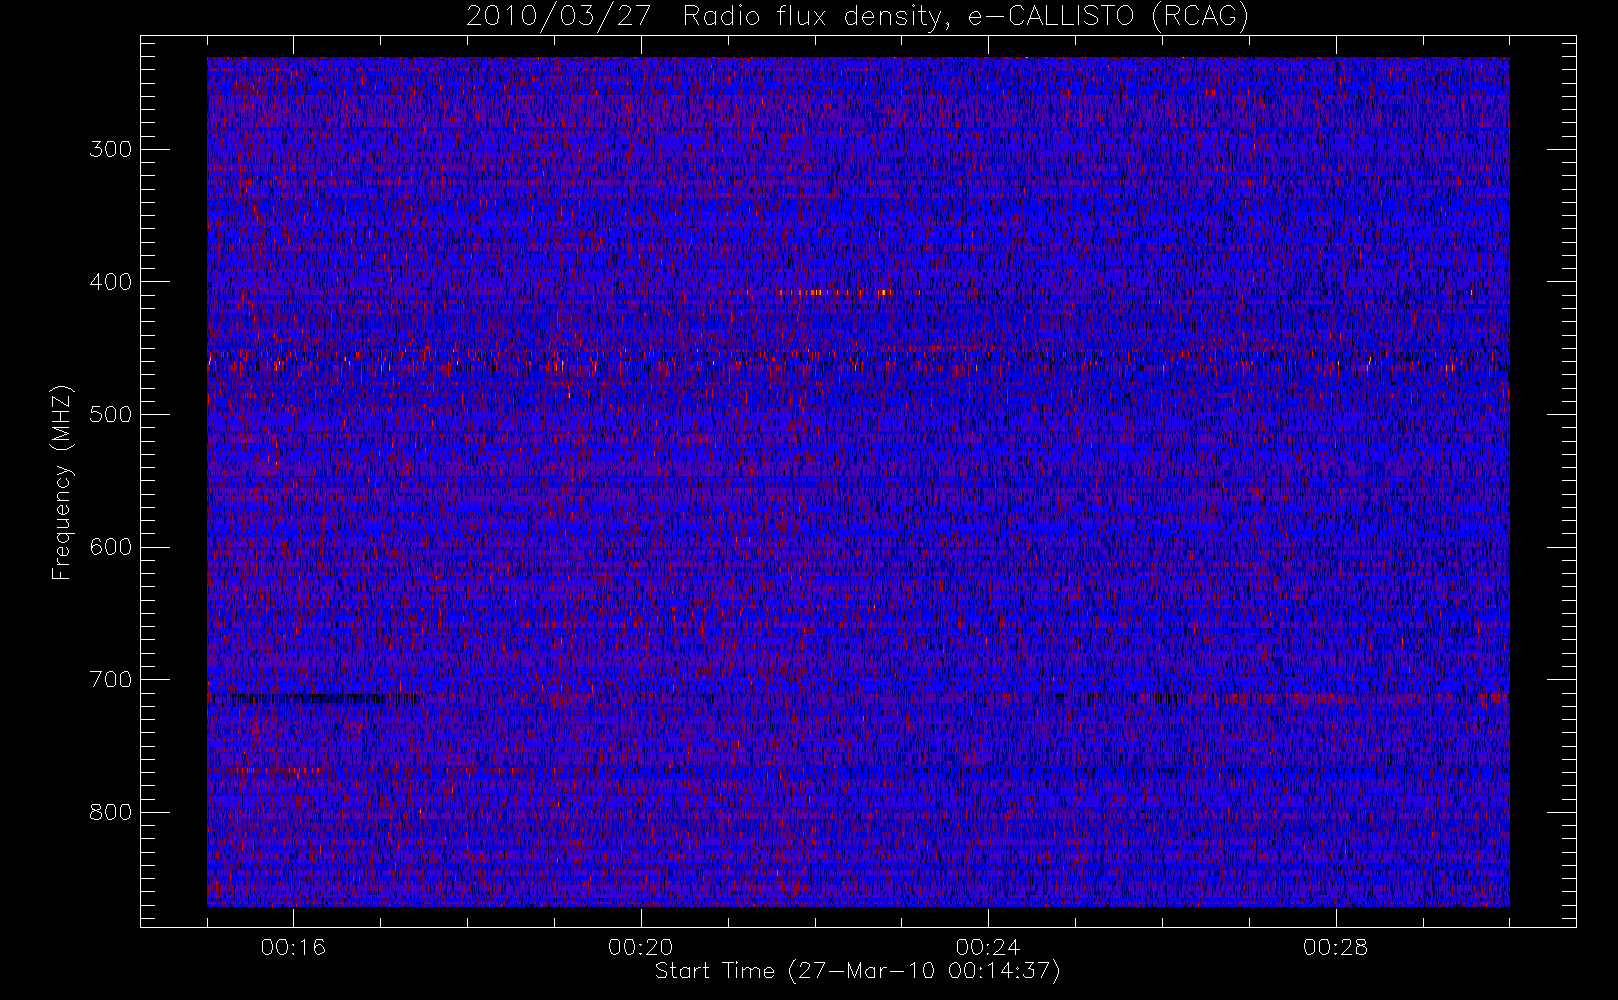Click the "Frequency (MHZ)" axis label
This screenshot has height=1000, width=1618.
point(62,483)
